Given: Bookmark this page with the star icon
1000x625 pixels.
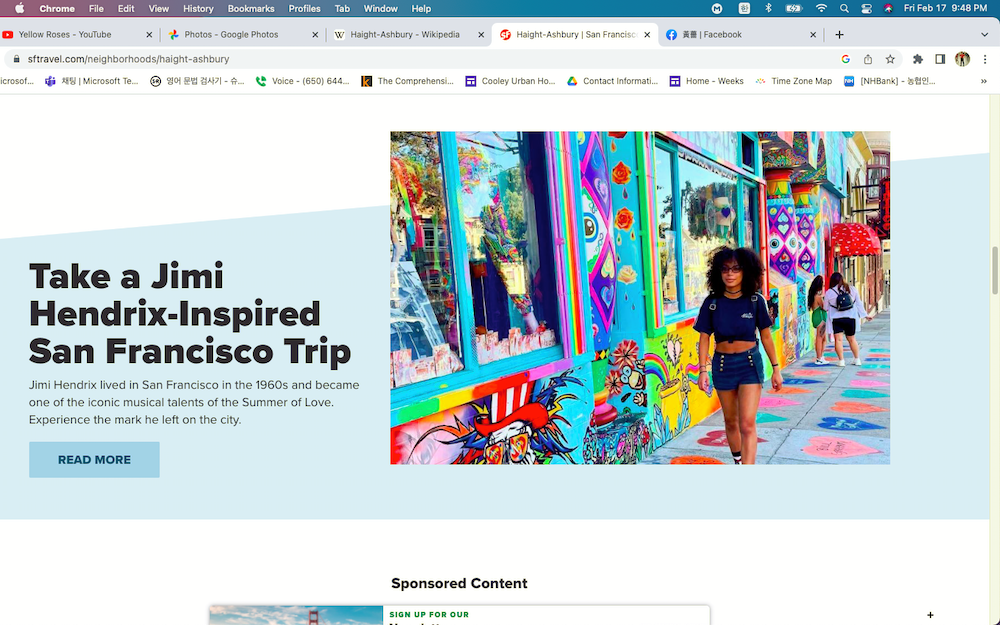Looking at the screenshot, I should (890, 59).
